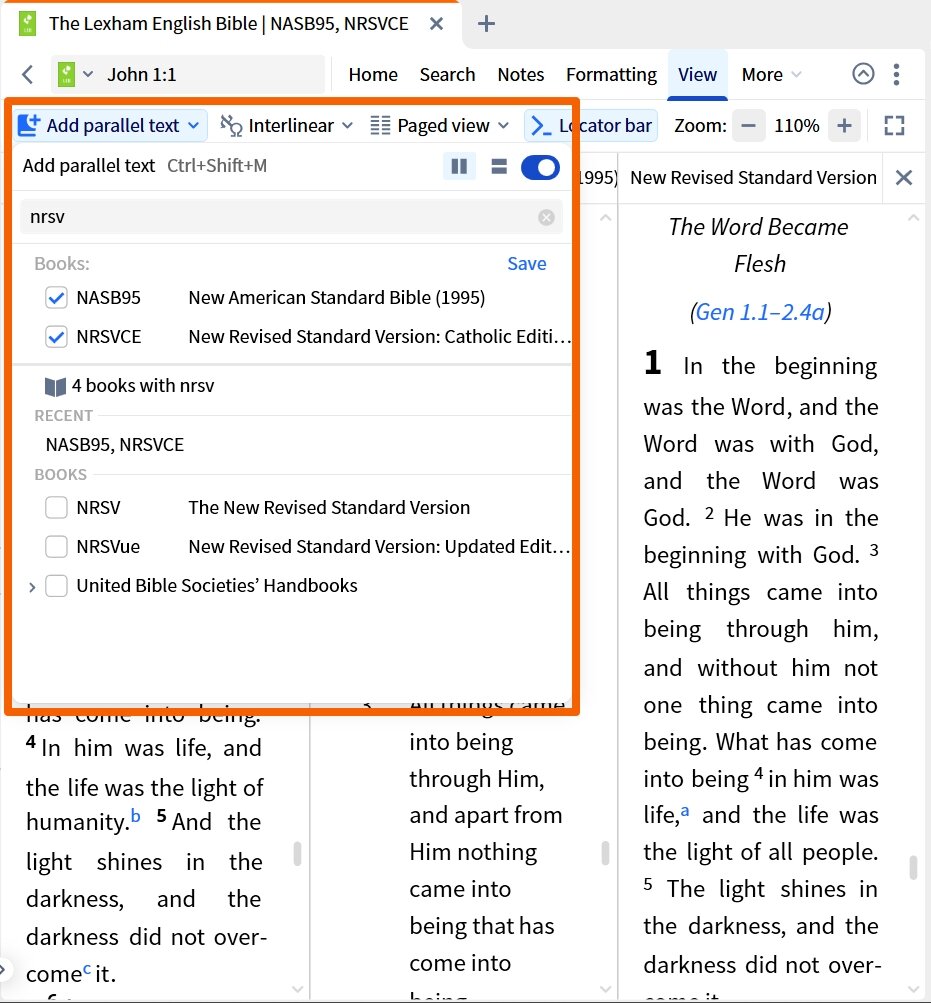The height and width of the screenshot is (1003, 931).
Task: Click the Add parallel text button
Action: pyautogui.click(x=109, y=125)
